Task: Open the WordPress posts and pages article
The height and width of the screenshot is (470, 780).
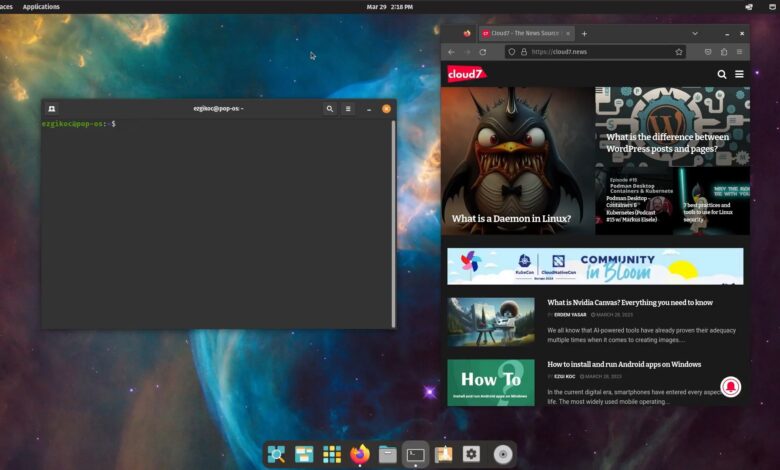Action: (667, 143)
